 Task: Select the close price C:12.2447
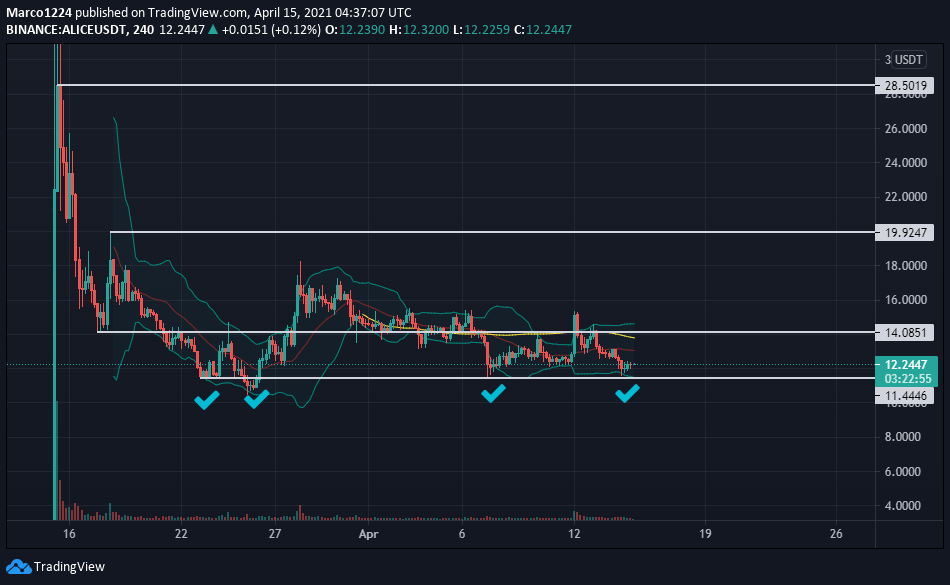point(543,29)
